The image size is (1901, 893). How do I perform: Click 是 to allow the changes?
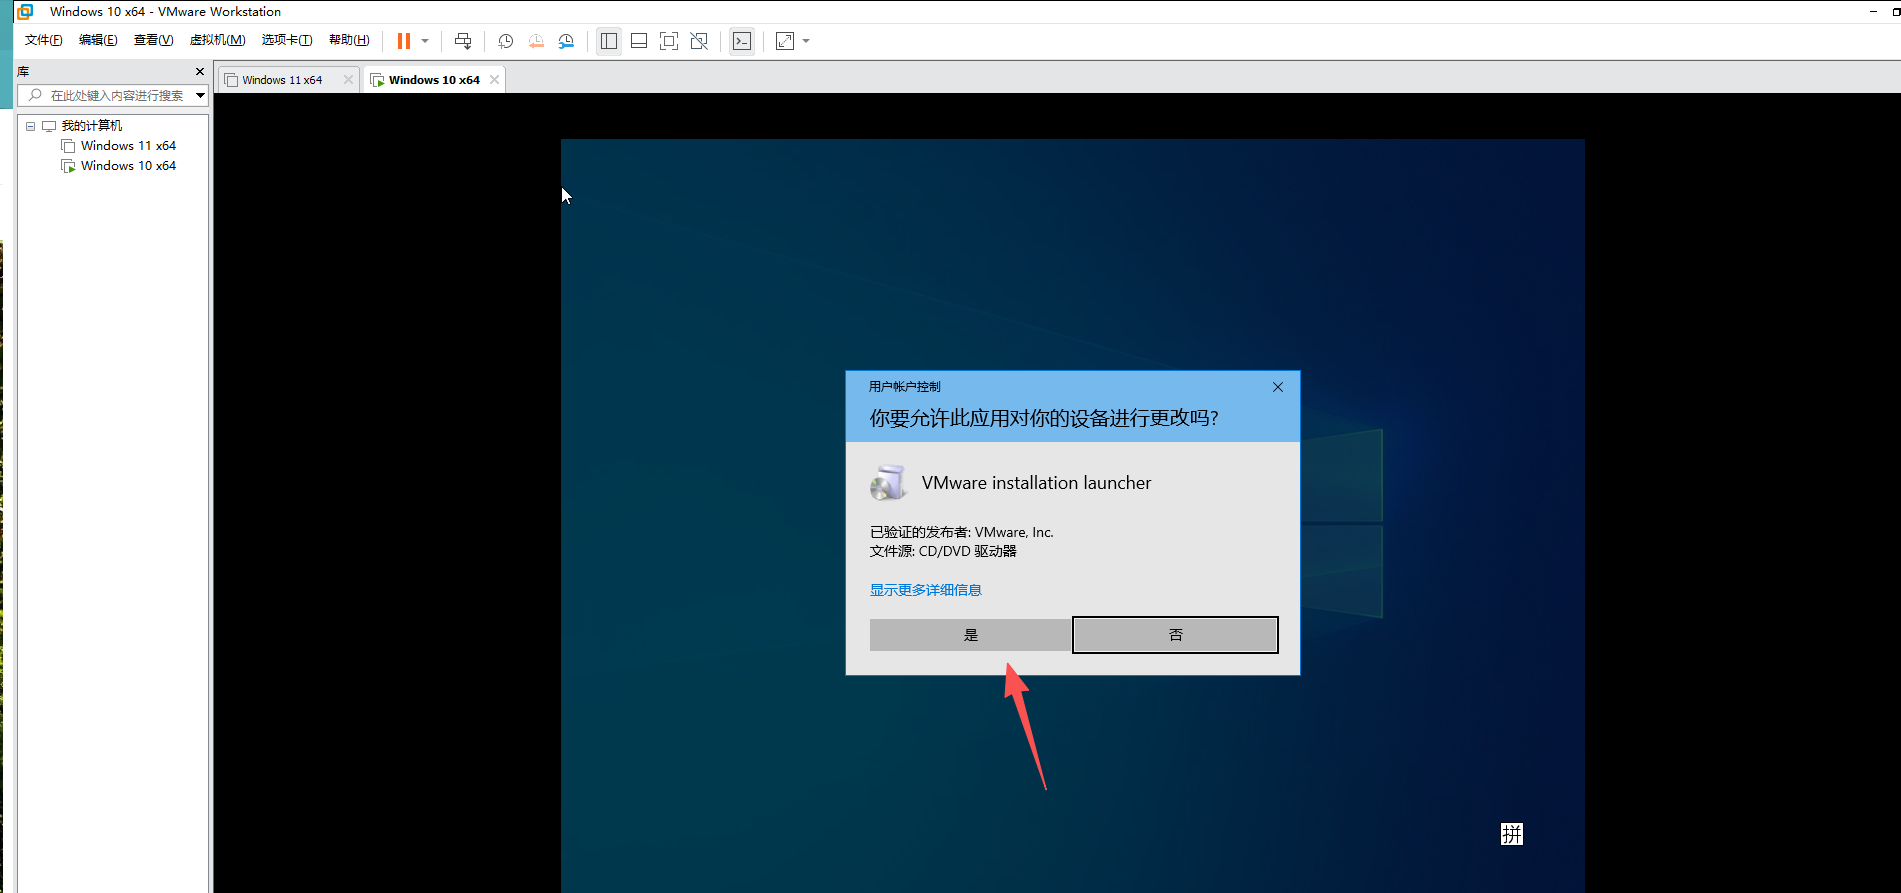click(x=970, y=635)
